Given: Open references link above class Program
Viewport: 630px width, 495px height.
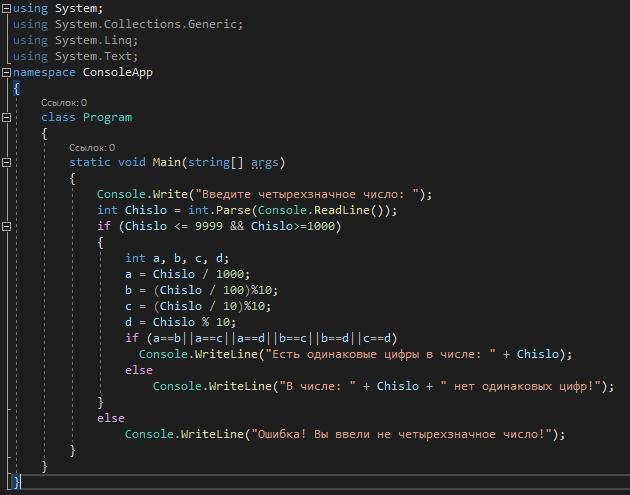Looking at the screenshot, I should pos(64,103).
